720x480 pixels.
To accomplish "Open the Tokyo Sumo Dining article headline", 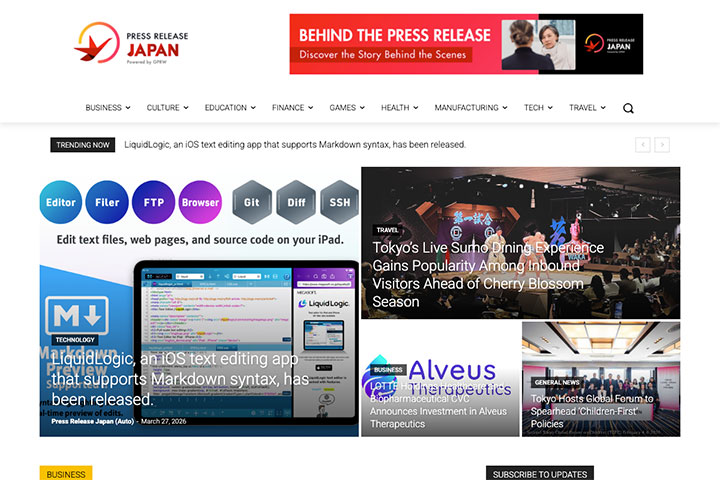I will click(x=488, y=275).
